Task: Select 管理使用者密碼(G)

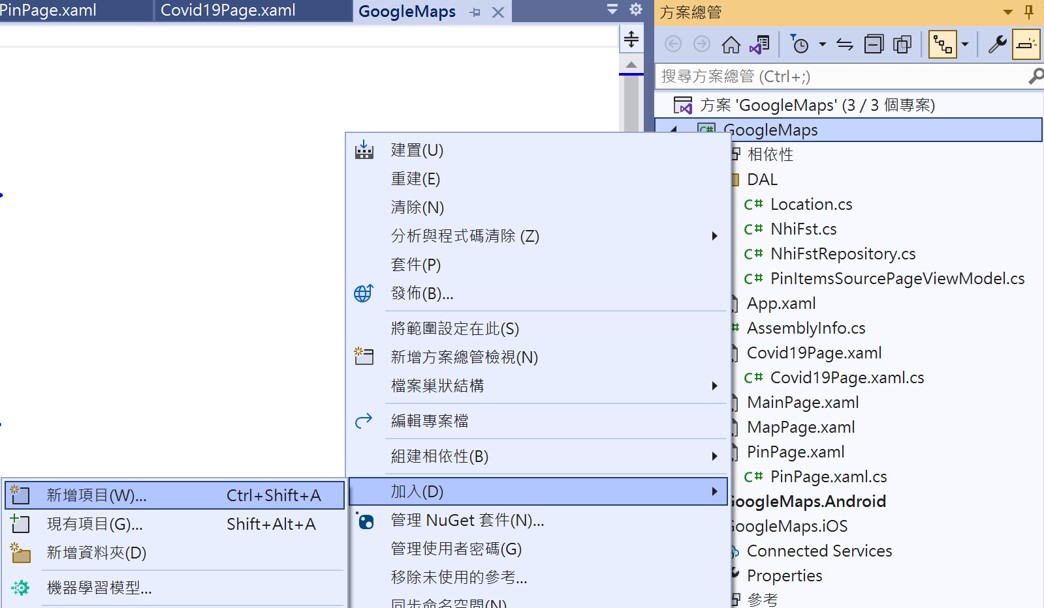Action: point(537,549)
